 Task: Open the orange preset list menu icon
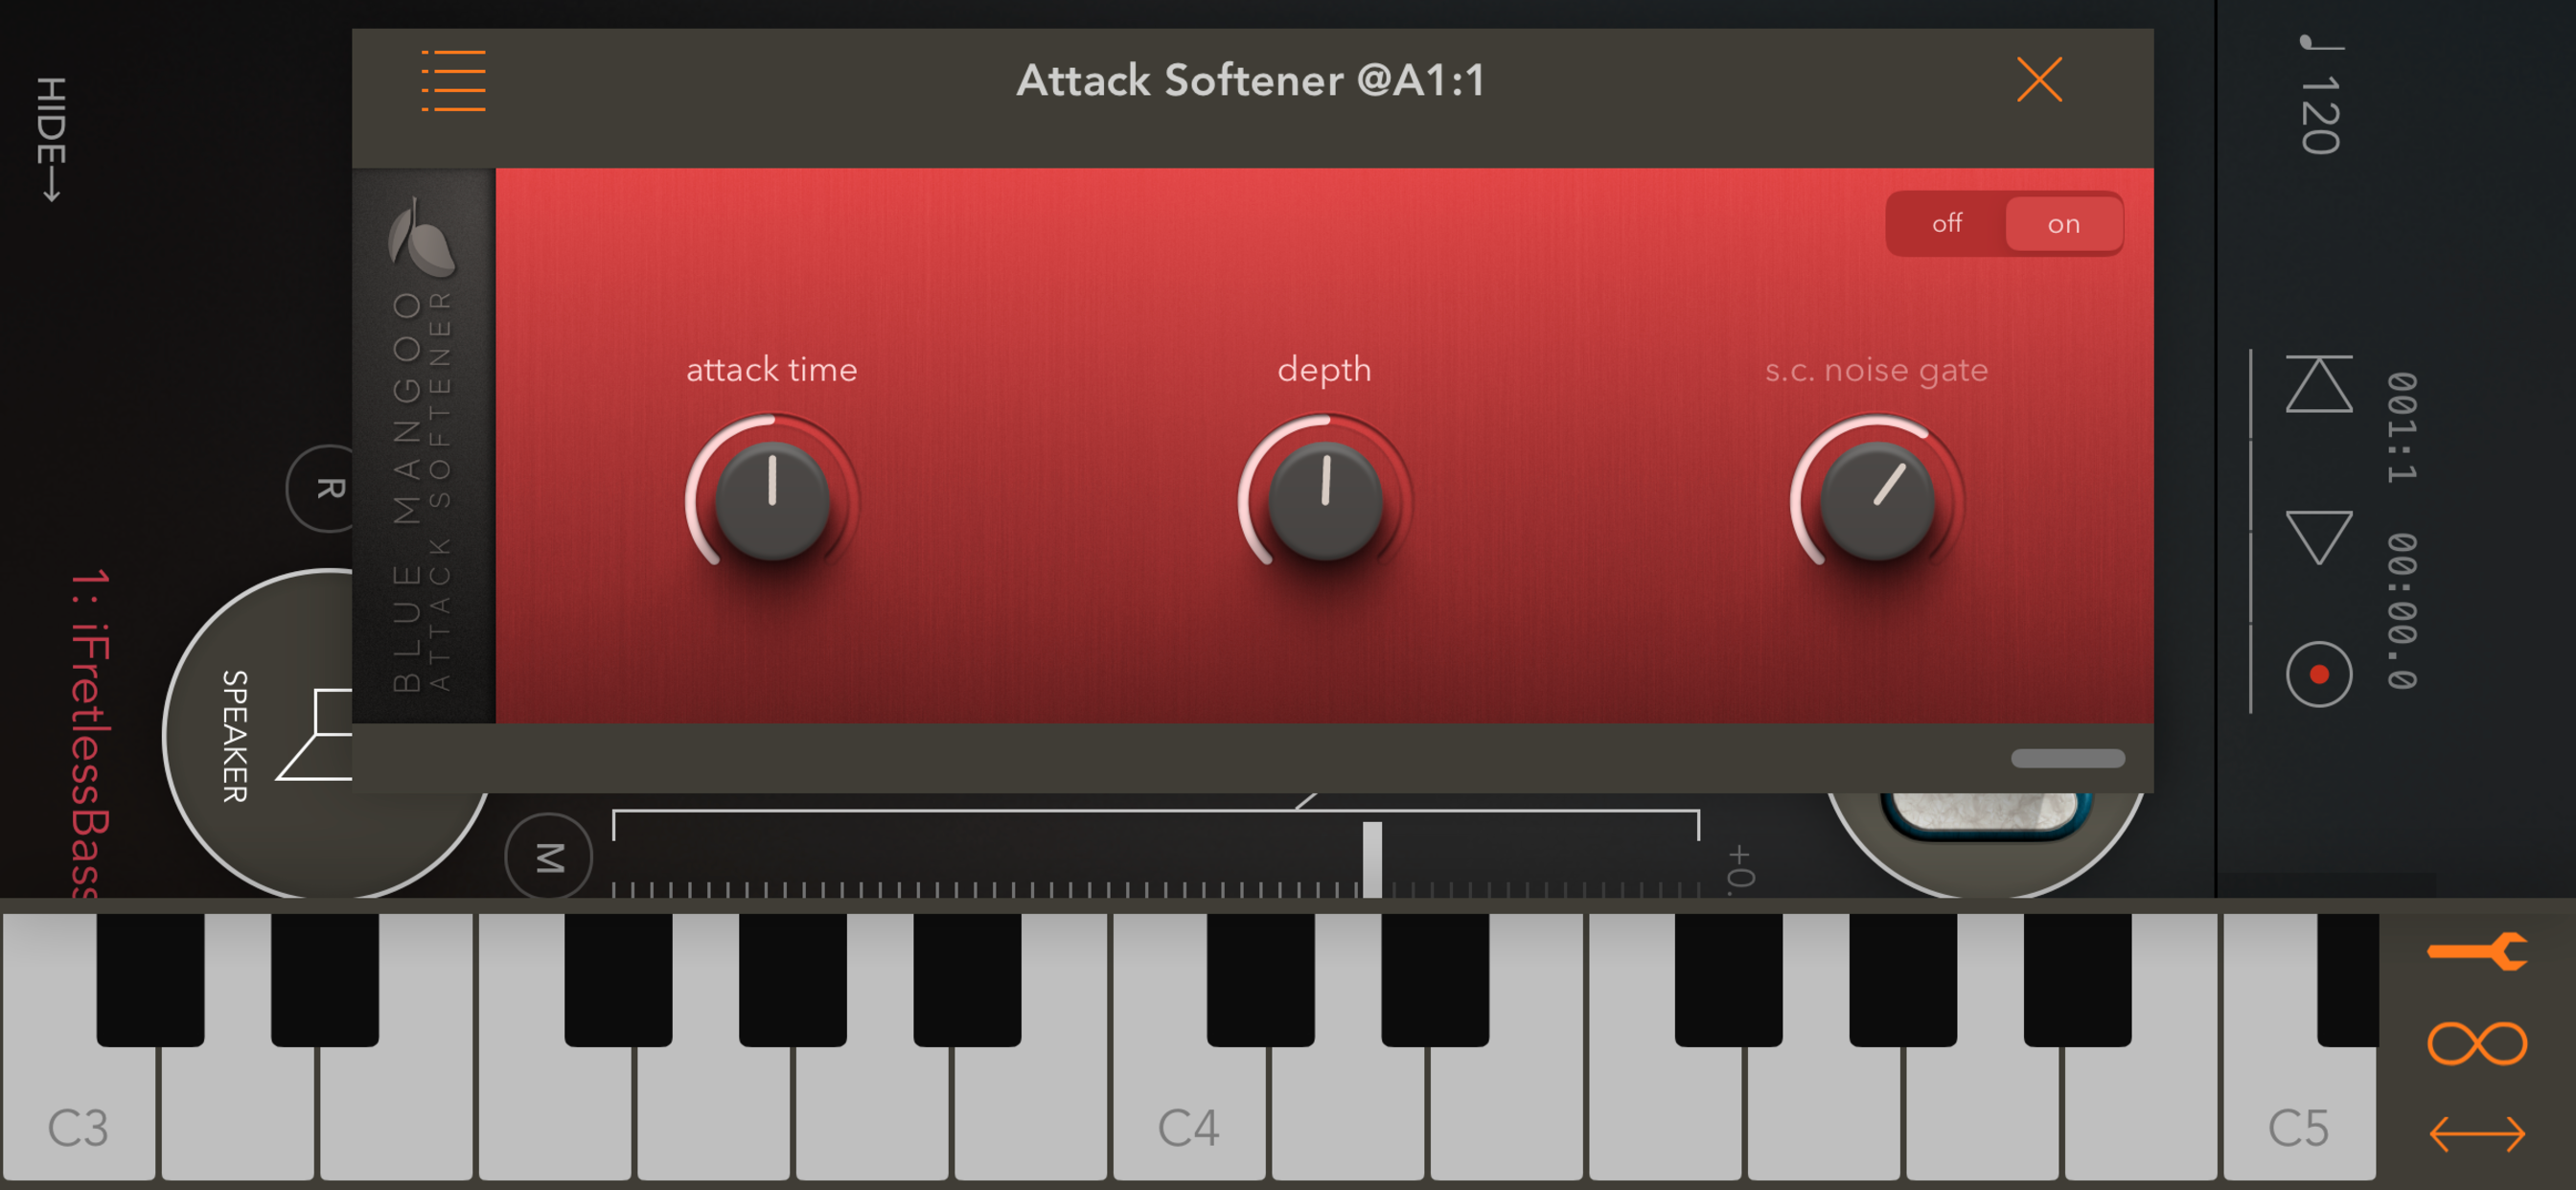coord(453,80)
